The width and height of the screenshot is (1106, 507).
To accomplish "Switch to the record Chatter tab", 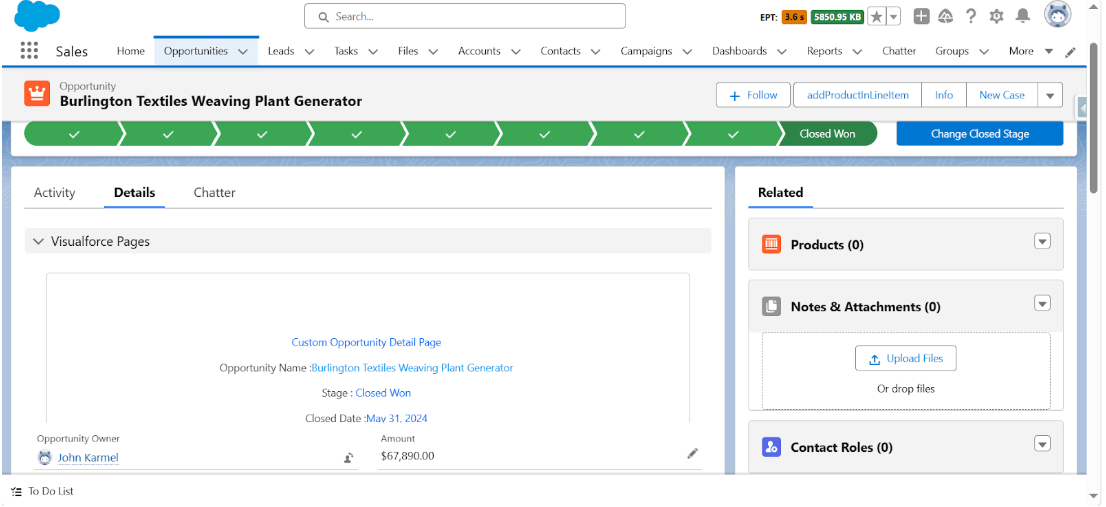I will [x=214, y=193].
